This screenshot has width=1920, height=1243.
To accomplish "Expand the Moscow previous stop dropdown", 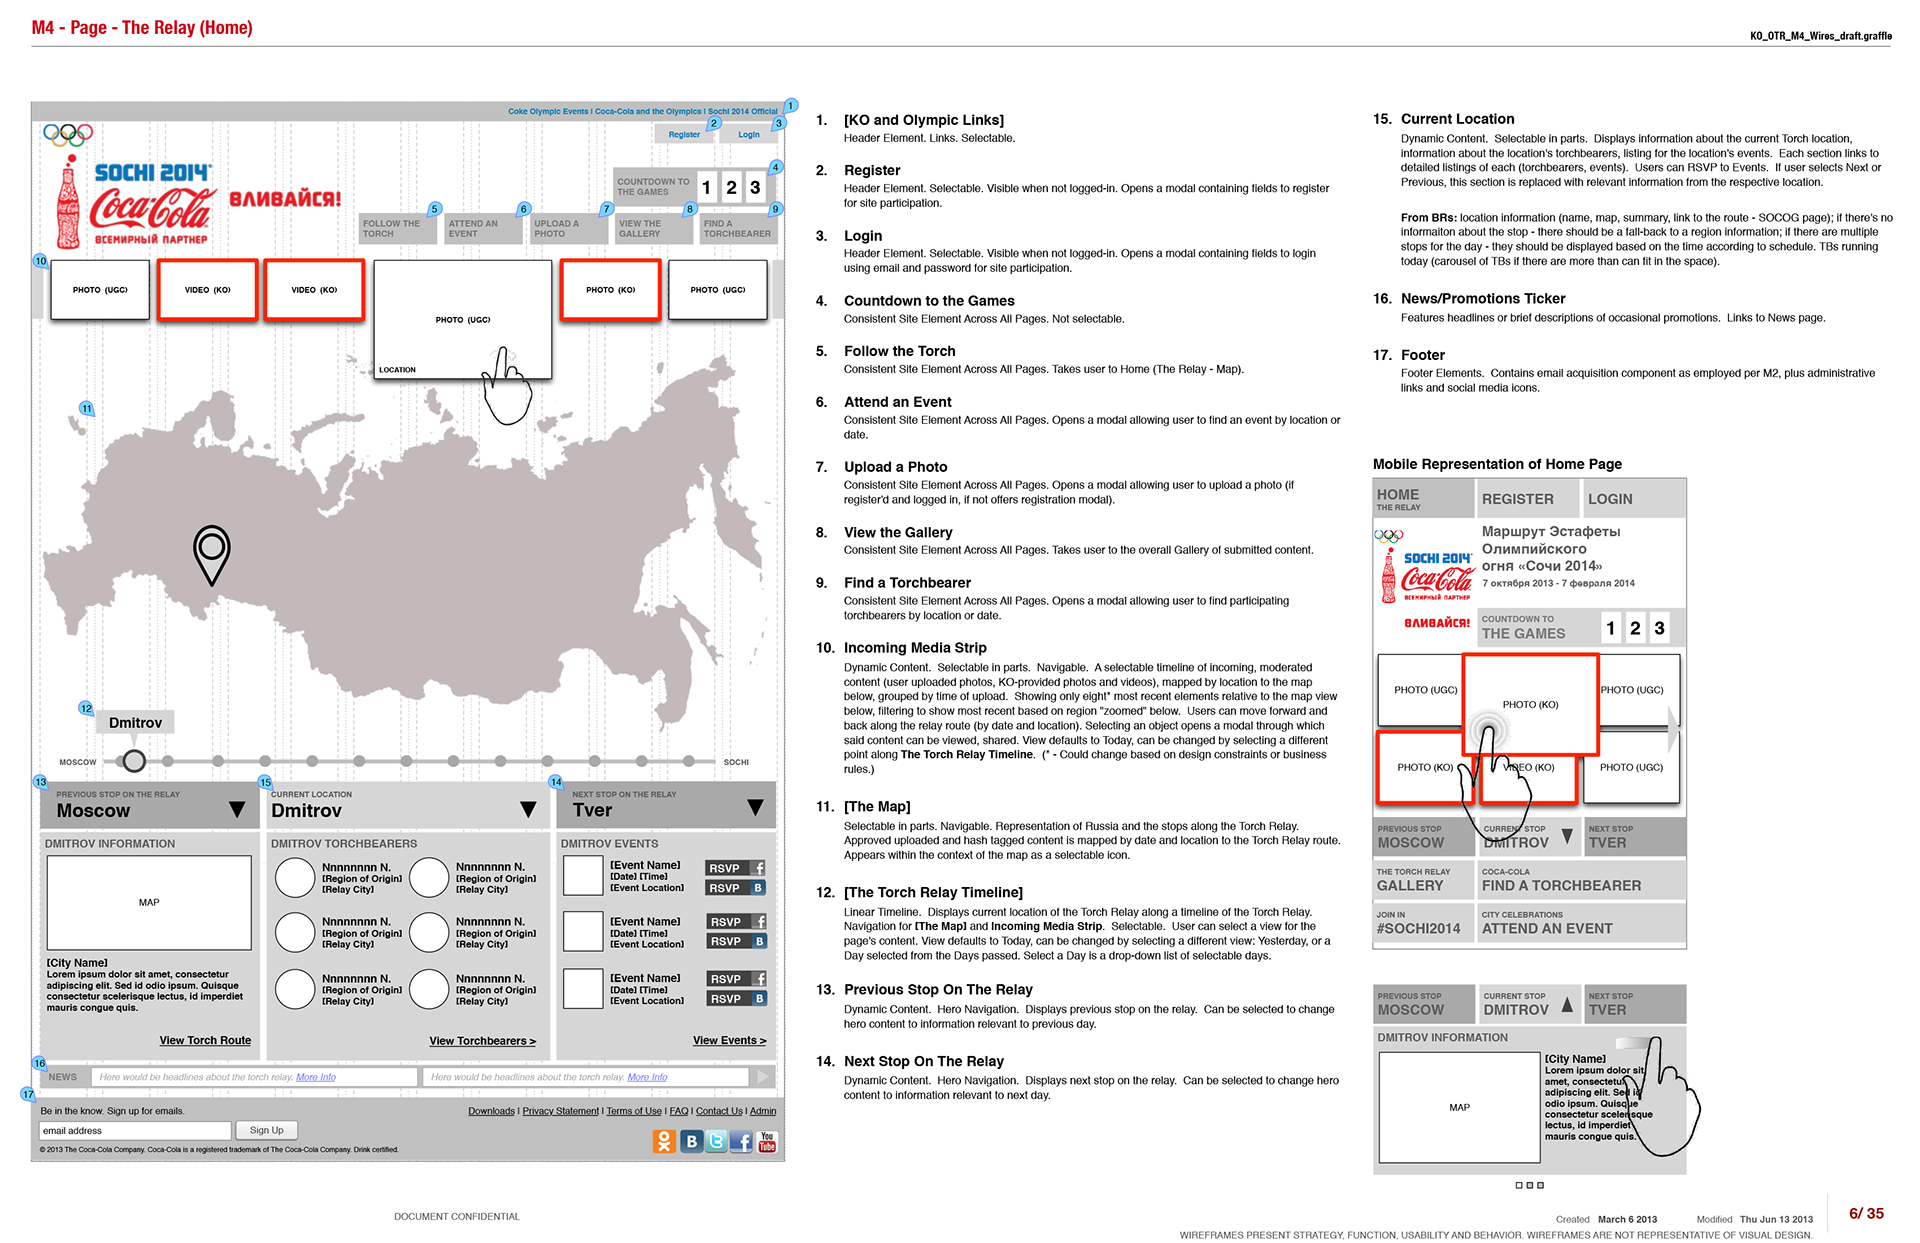I will click(237, 809).
